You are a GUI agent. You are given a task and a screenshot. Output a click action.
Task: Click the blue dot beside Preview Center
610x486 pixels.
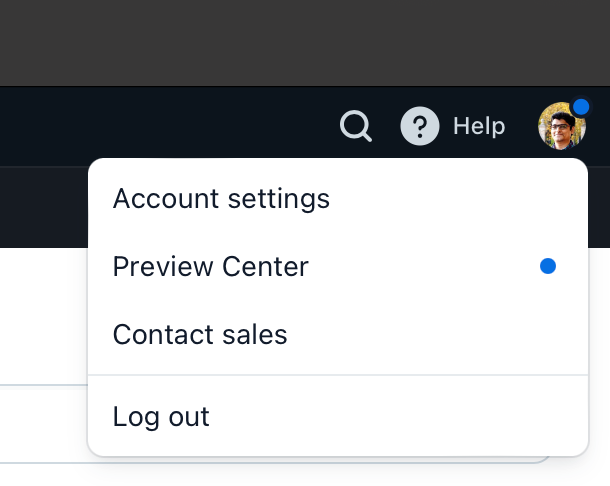[547, 266]
